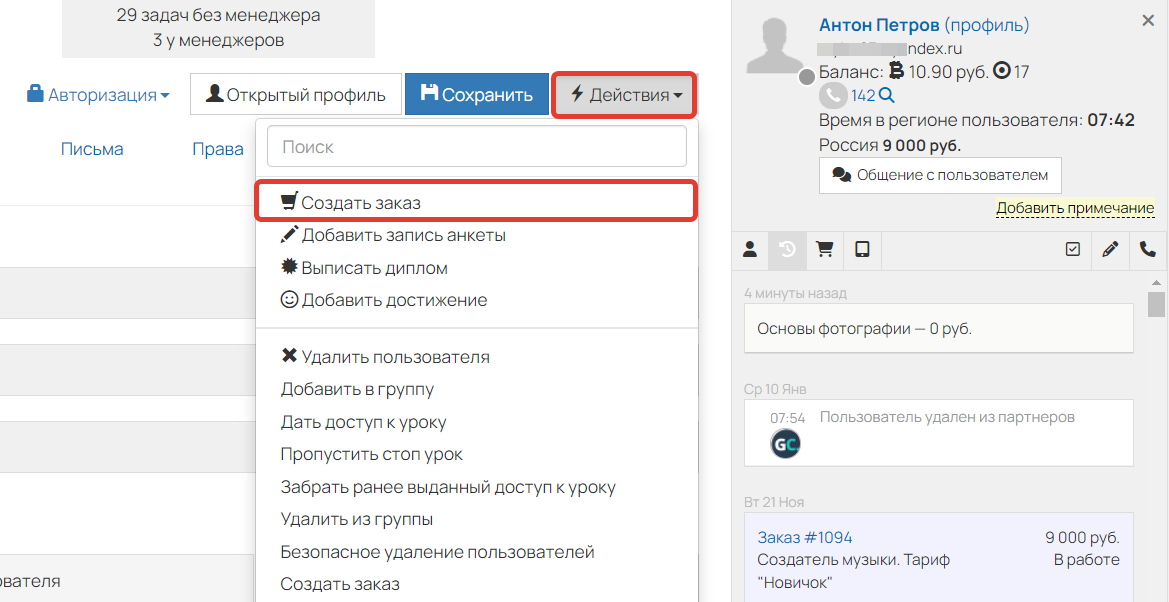Select Создать заказ with the cart icon

click(x=476, y=201)
